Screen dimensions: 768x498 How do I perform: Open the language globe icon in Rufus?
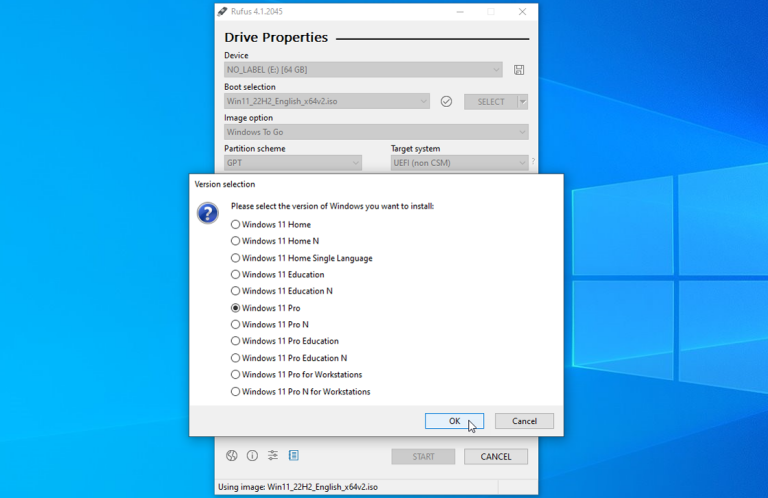[232, 456]
